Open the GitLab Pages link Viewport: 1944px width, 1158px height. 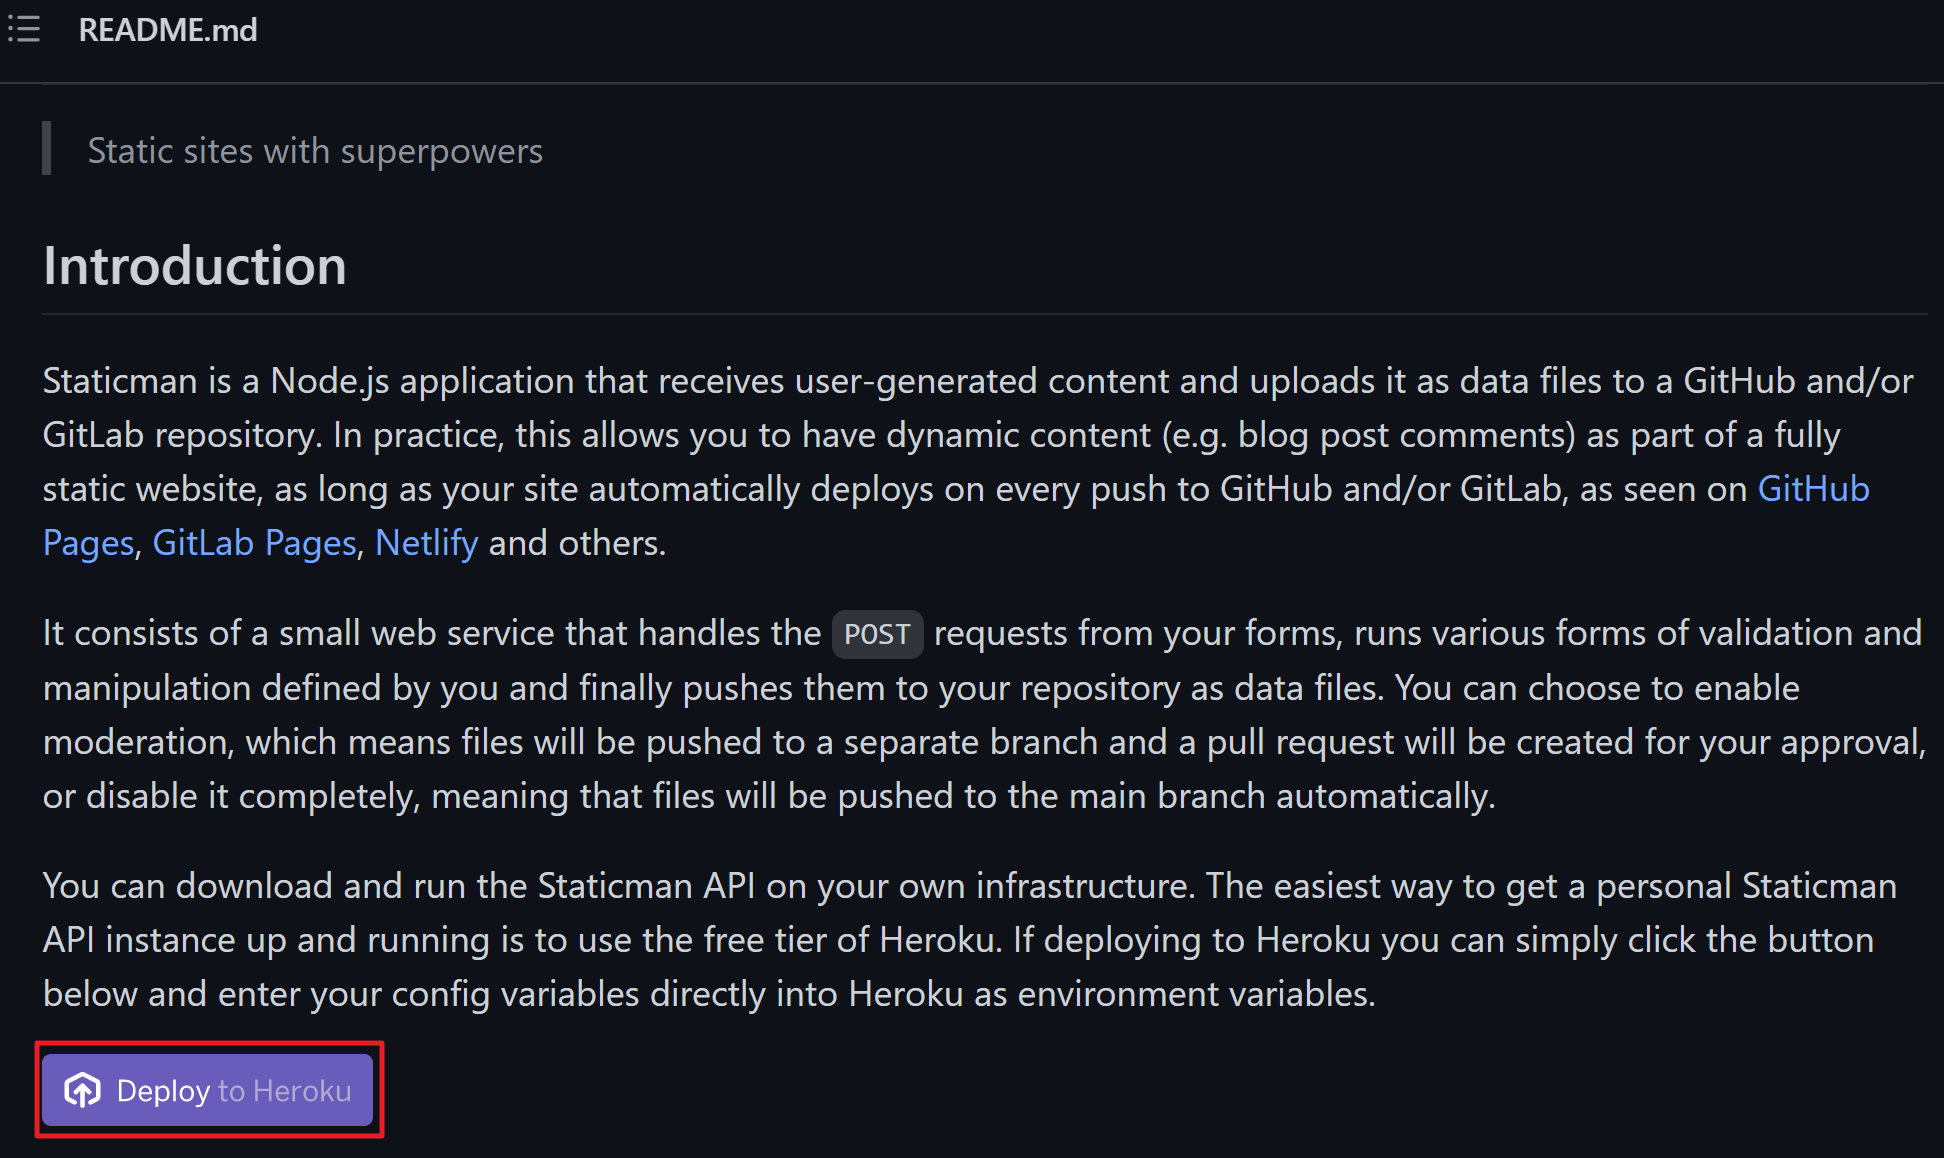click(254, 543)
